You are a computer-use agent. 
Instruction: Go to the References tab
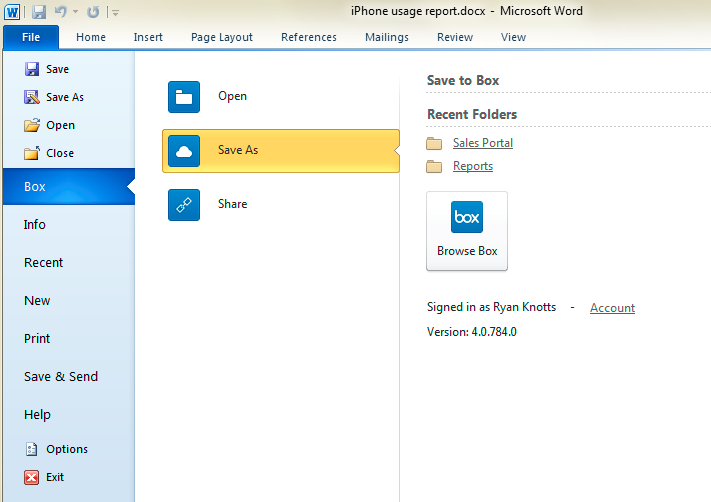pos(309,37)
